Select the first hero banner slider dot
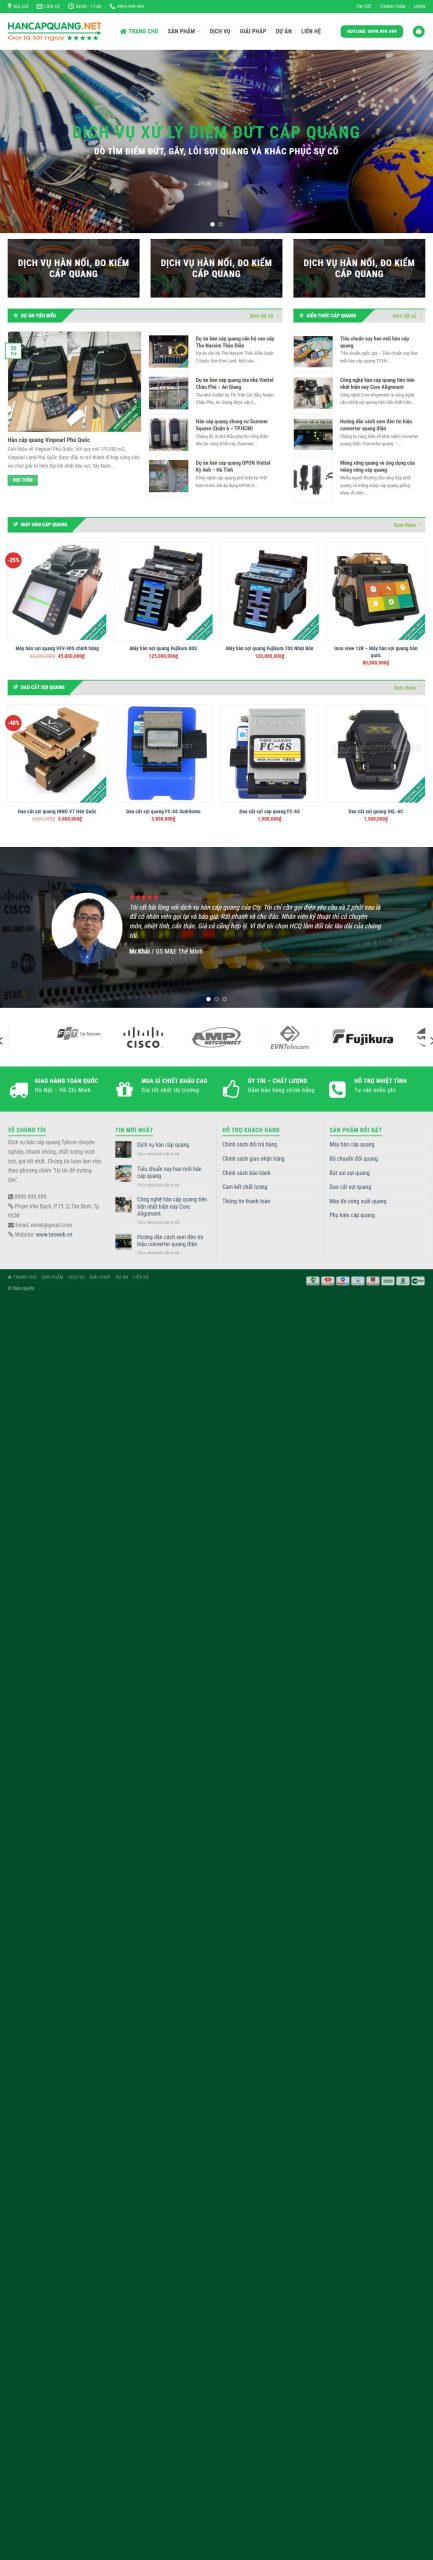Image resolution: width=433 pixels, height=2560 pixels. tap(212, 224)
